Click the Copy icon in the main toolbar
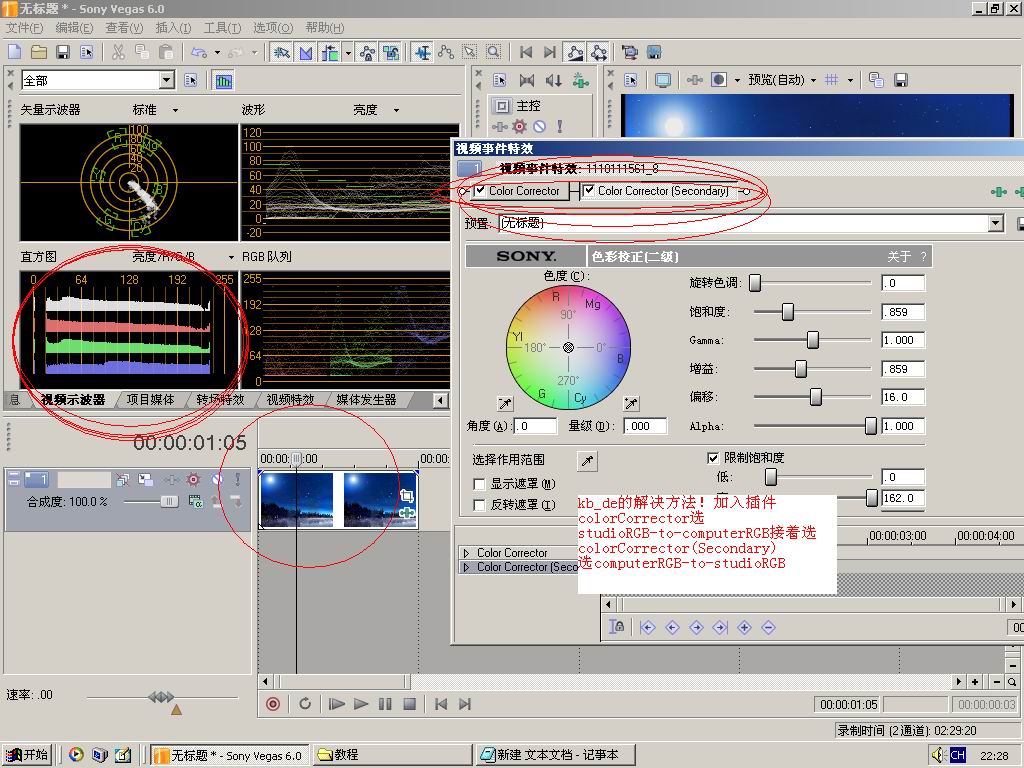Screen dimensions: 1024x768 click(x=142, y=52)
